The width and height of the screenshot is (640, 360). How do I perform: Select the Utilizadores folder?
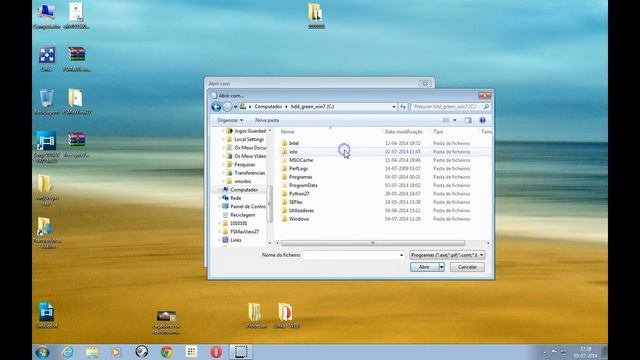(301, 211)
